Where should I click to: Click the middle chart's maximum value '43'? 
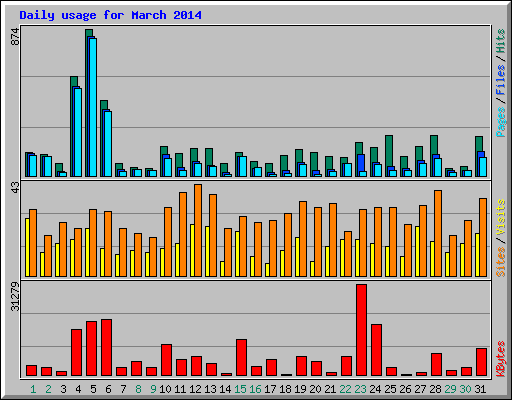coord(15,187)
